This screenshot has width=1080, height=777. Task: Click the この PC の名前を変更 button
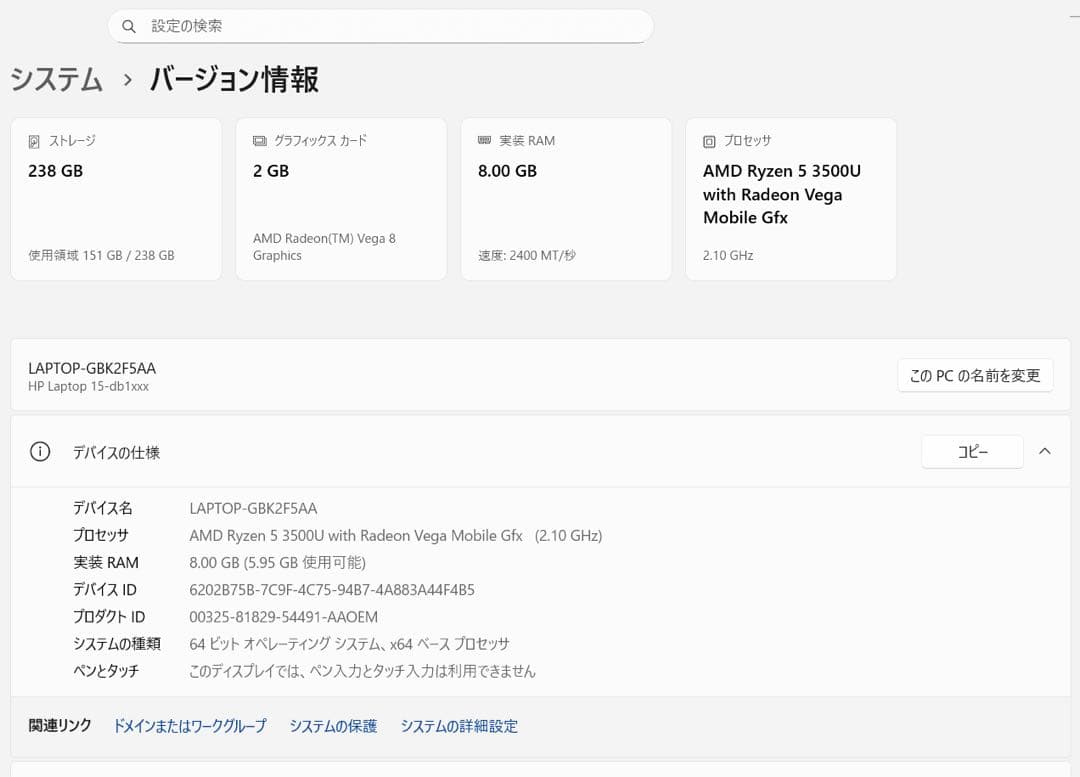point(975,374)
